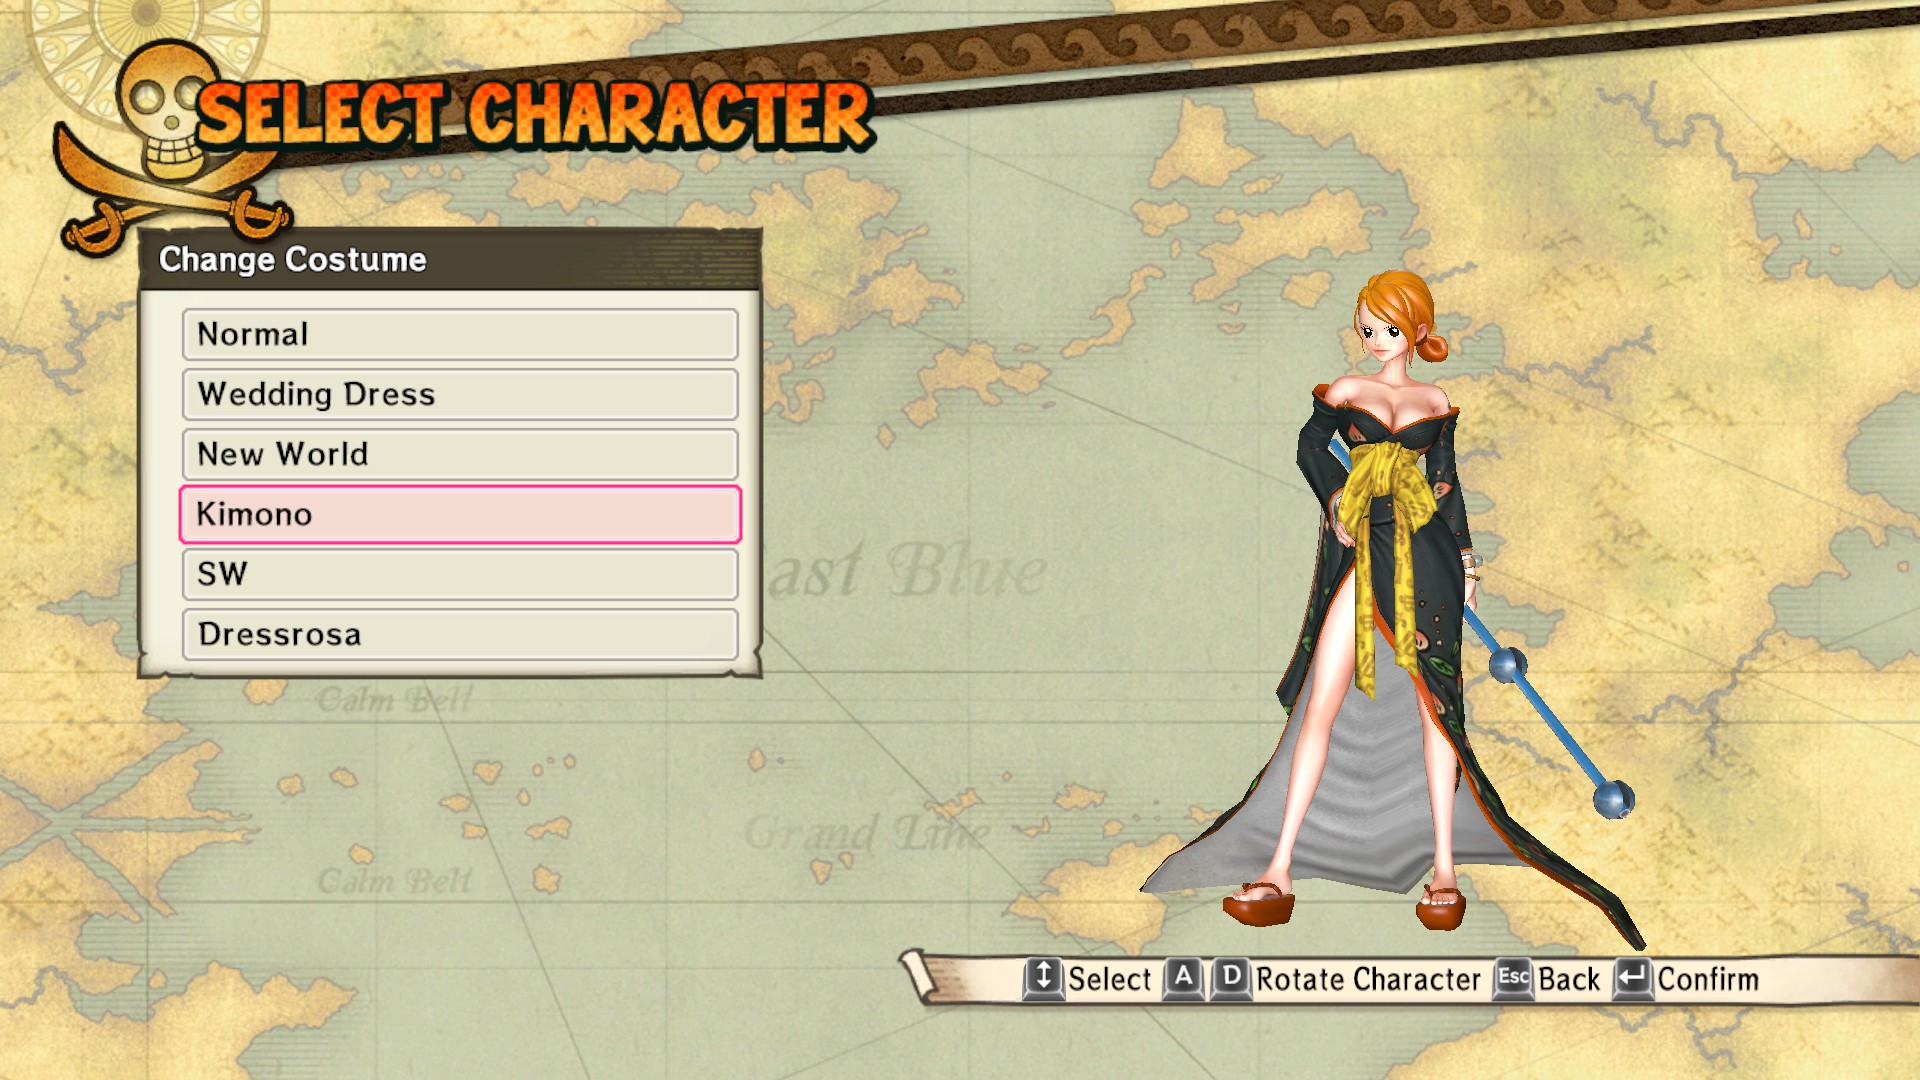Click the Back label
Screen dimensions: 1920x1080
pos(1569,980)
